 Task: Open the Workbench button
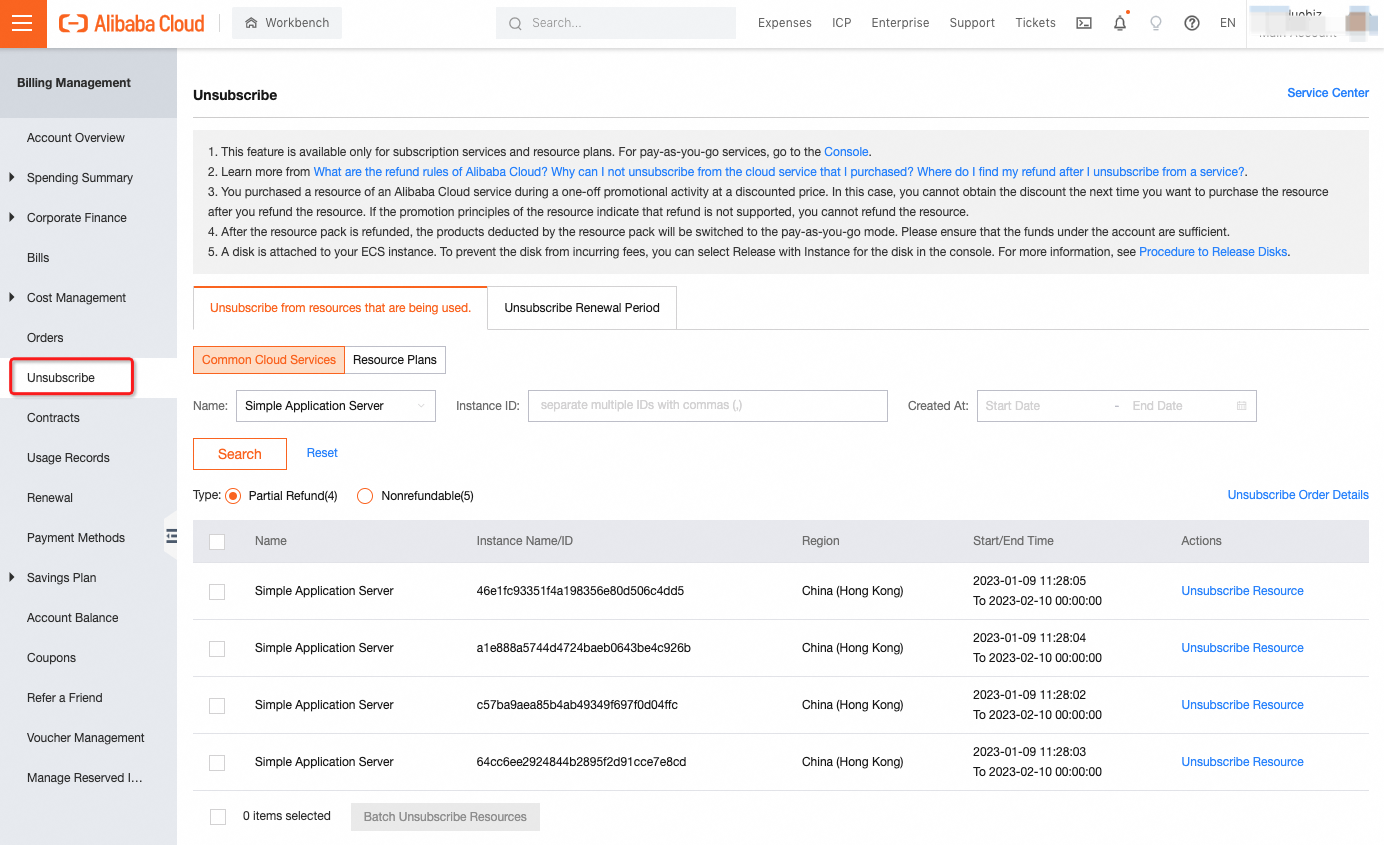[x=287, y=23]
